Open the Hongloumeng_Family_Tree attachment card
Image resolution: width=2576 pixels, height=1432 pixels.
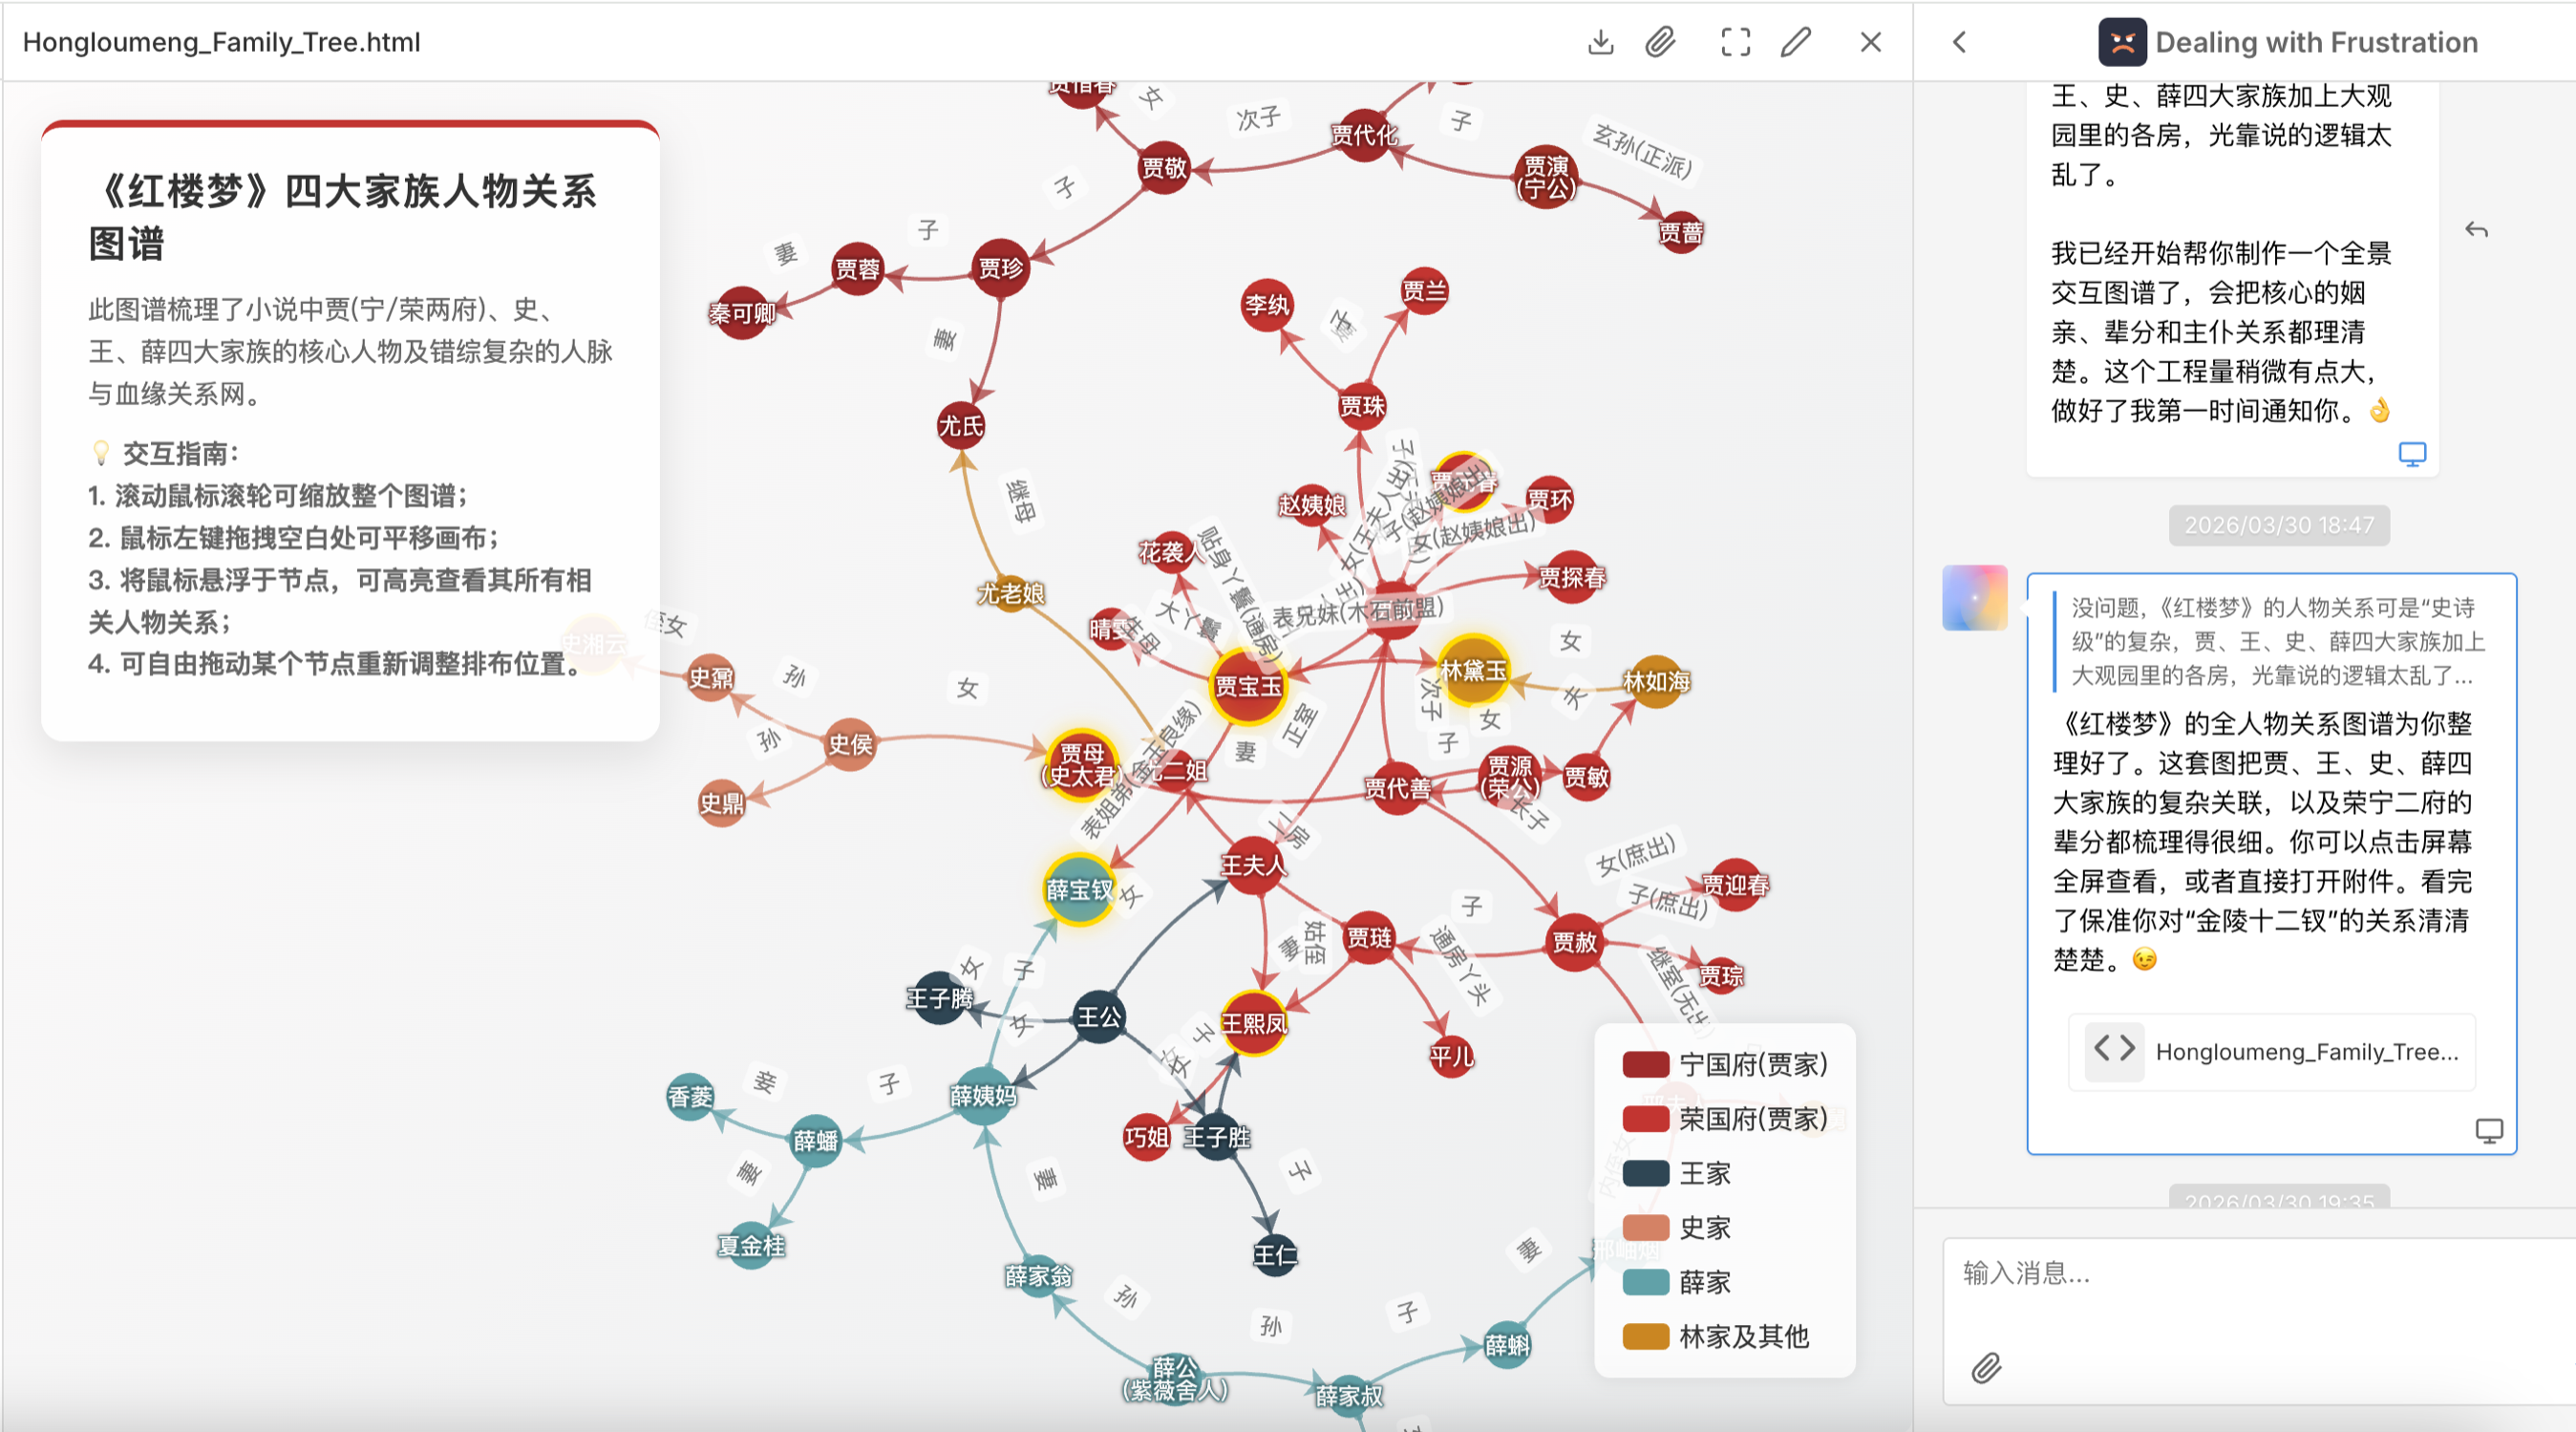2272,1051
